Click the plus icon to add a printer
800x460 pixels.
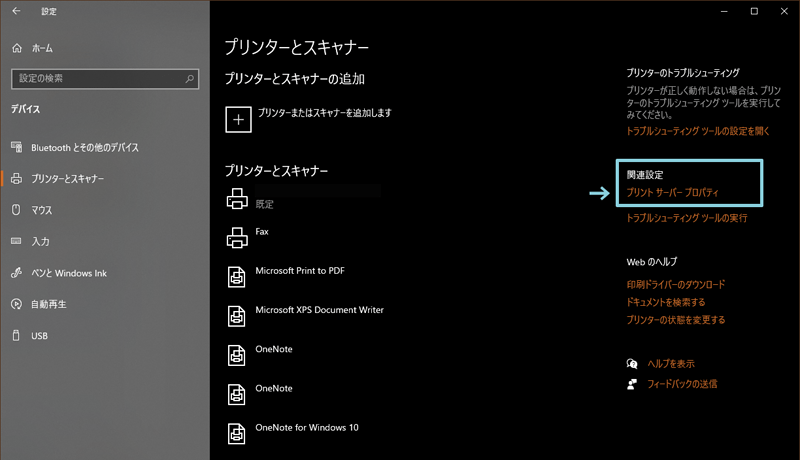coord(238,119)
